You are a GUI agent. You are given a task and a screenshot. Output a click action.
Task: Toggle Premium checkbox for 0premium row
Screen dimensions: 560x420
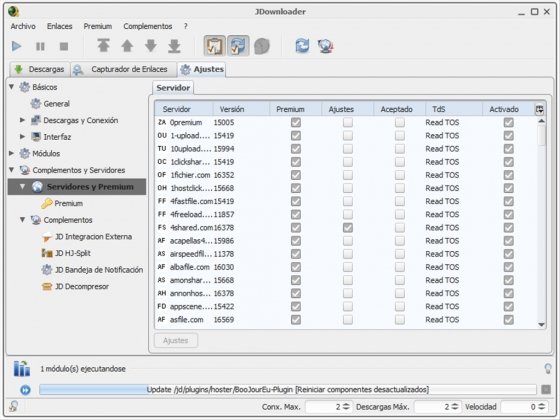click(296, 122)
